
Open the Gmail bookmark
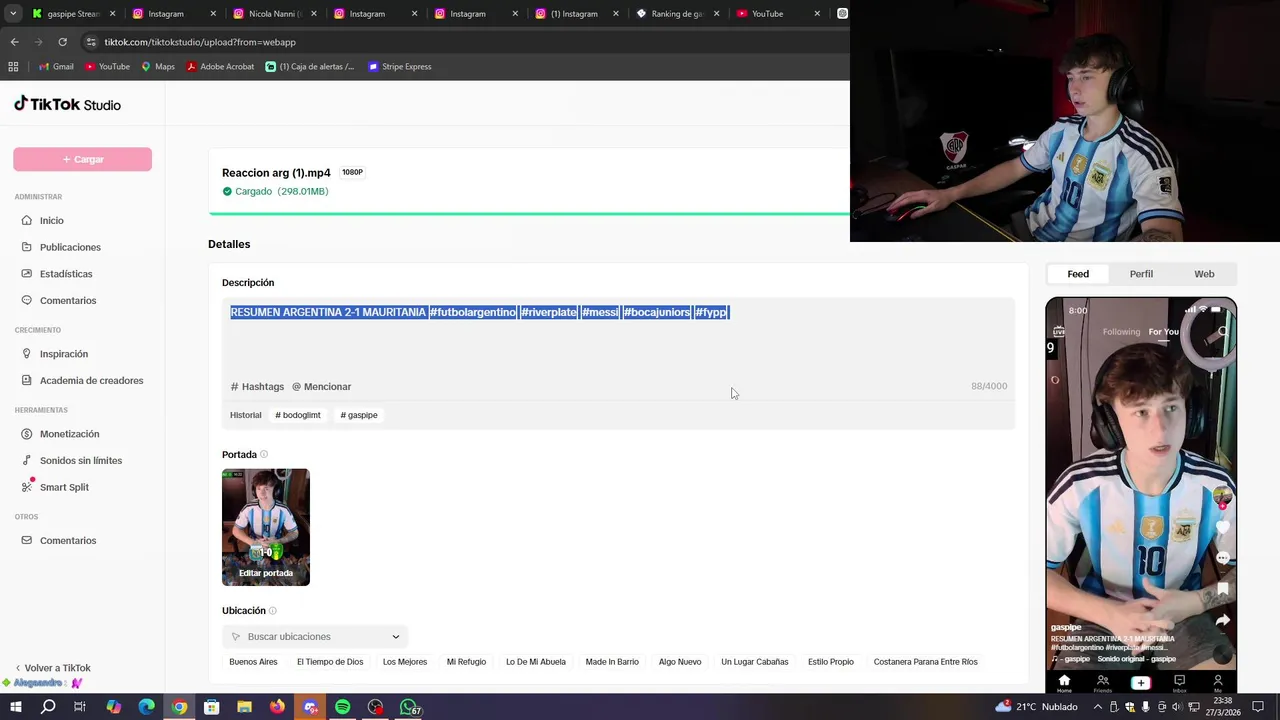(x=56, y=67)
